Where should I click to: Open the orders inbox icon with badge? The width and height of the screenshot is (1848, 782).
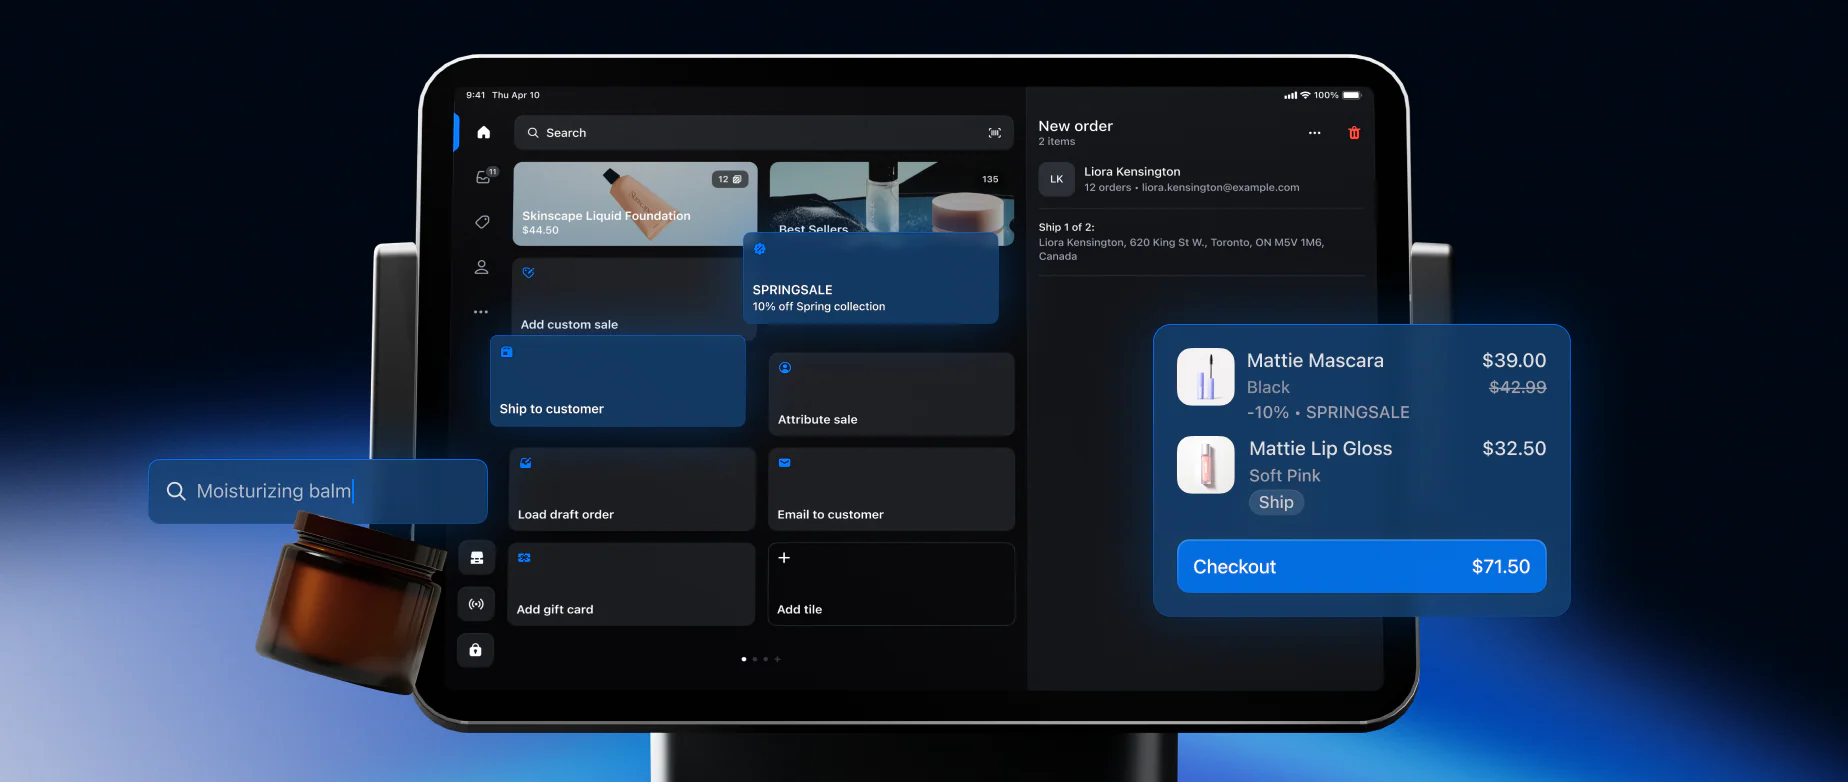484,177
